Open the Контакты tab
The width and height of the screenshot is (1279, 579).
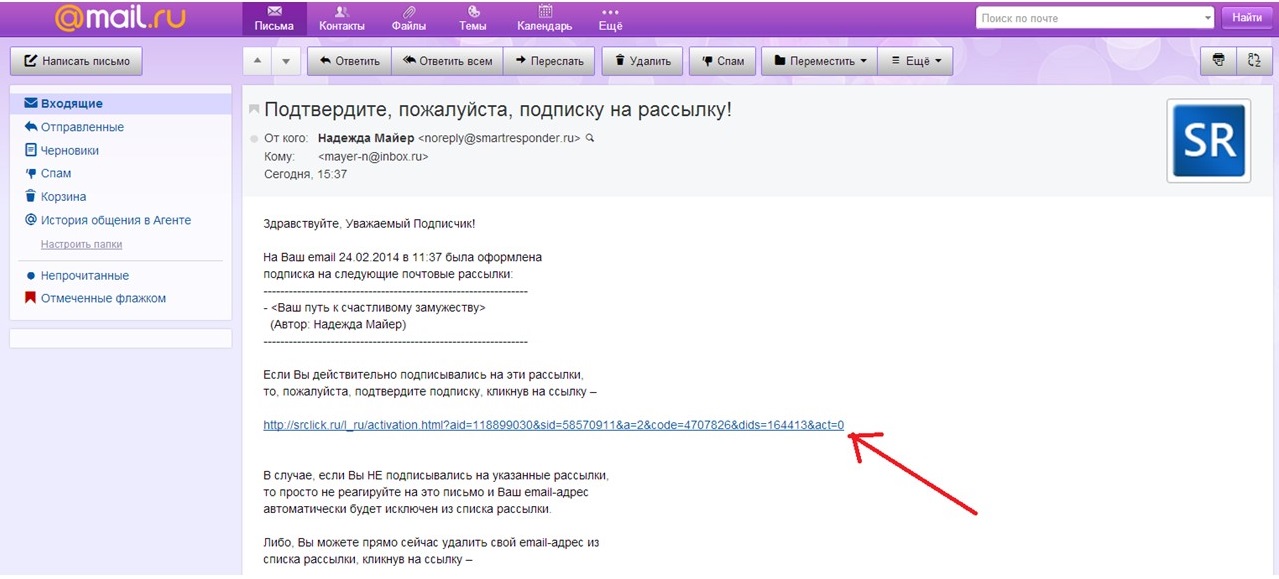342,18
